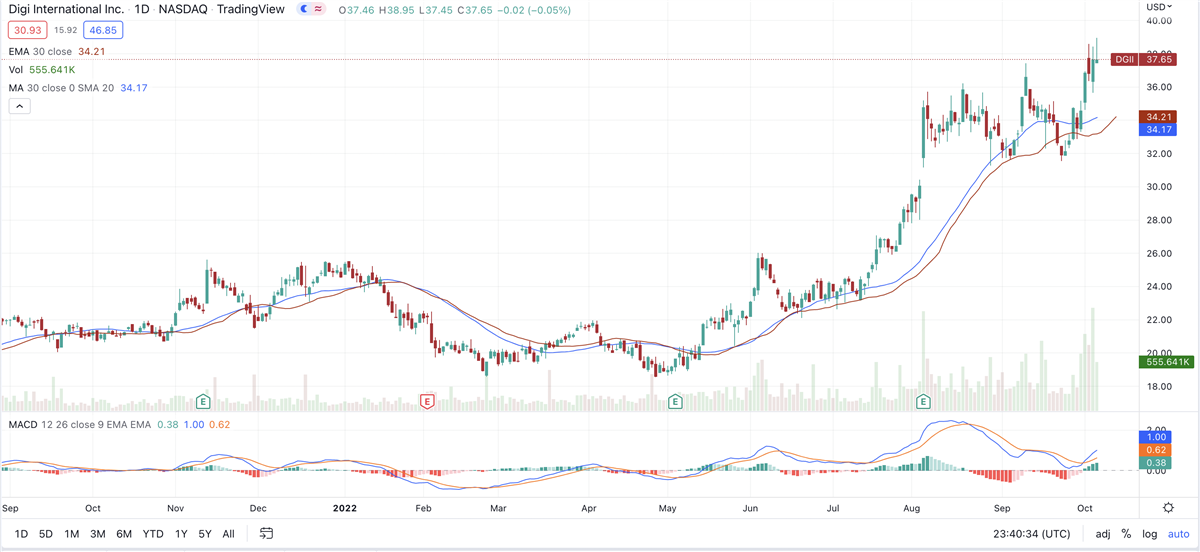Click the May earnings marker

(675, 401)
